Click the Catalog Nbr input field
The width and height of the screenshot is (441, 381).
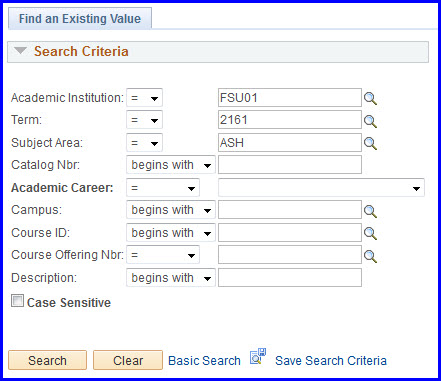(x=290, y=165)
